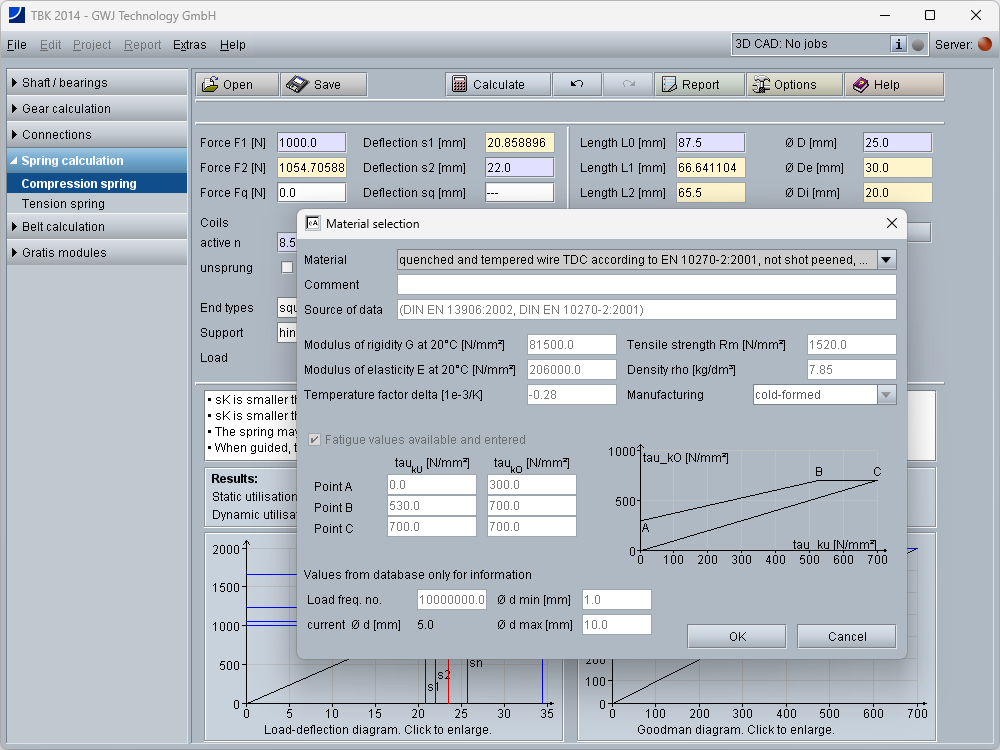This screenshot has width=1000, height=750.
Task: Select Tension spring in sidebar
Action: click(63, 204)
